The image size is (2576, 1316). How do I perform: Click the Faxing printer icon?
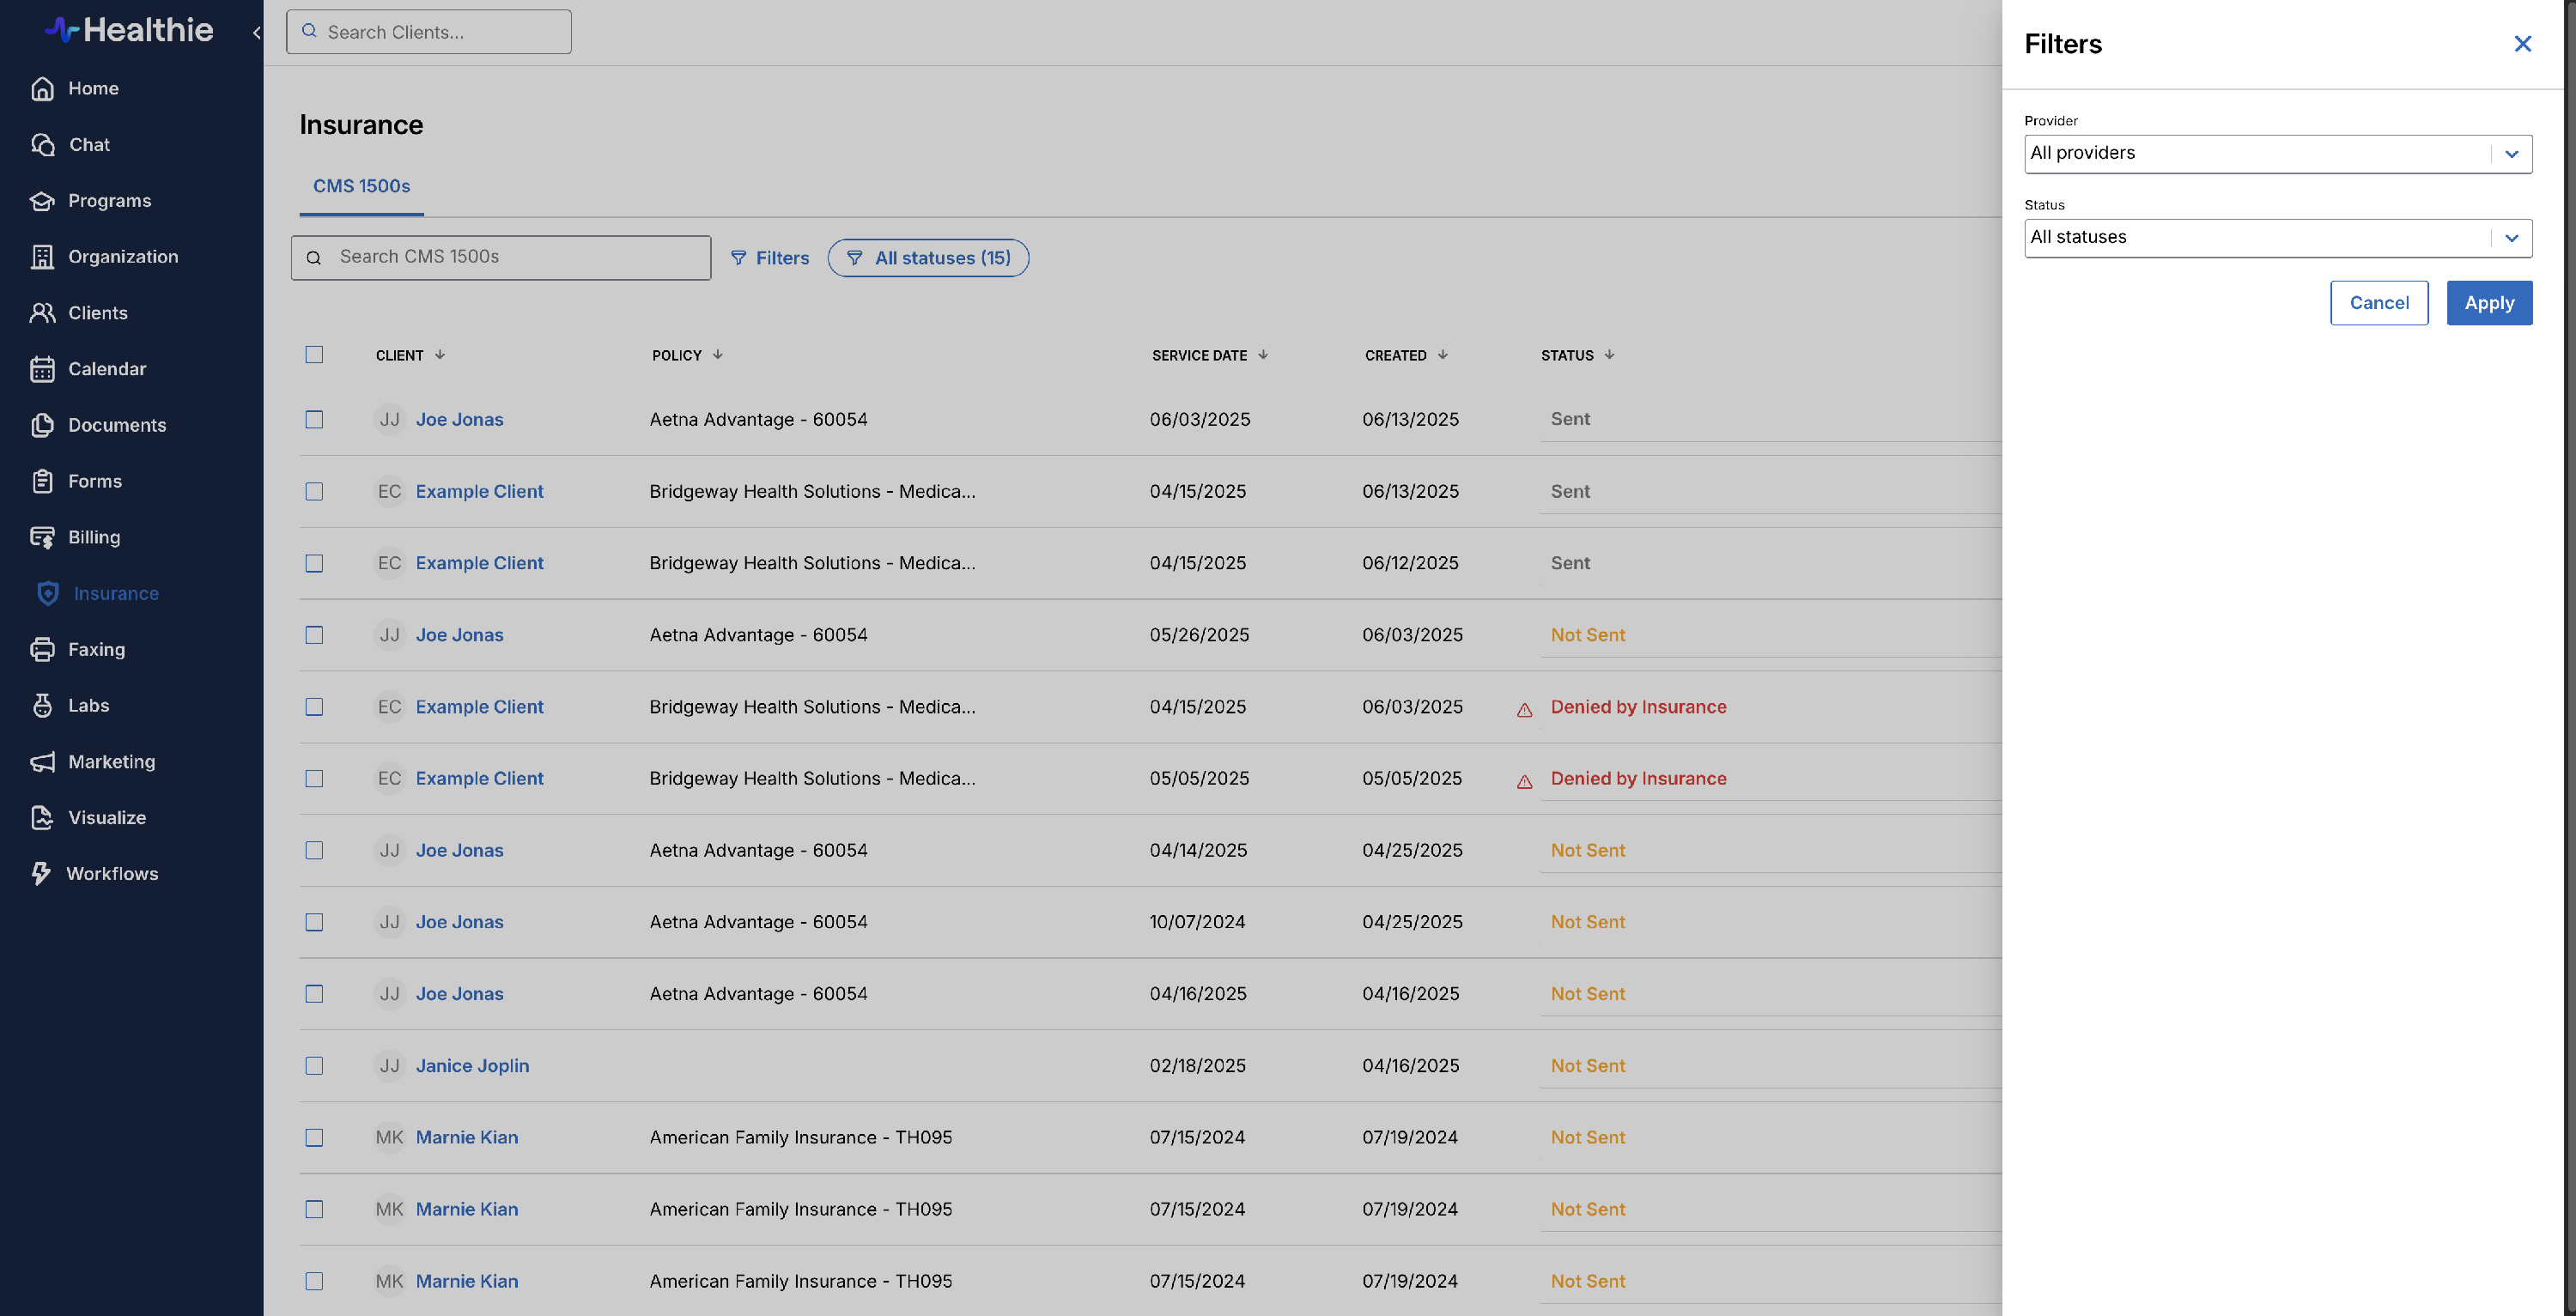click(42, 650)
